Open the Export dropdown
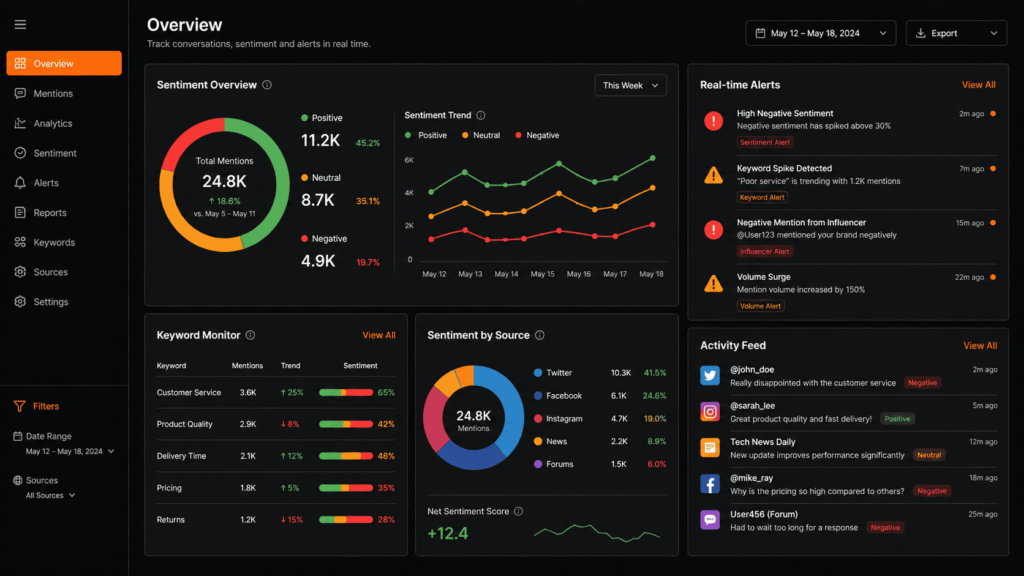1024x576 pixels. (957, 33)
